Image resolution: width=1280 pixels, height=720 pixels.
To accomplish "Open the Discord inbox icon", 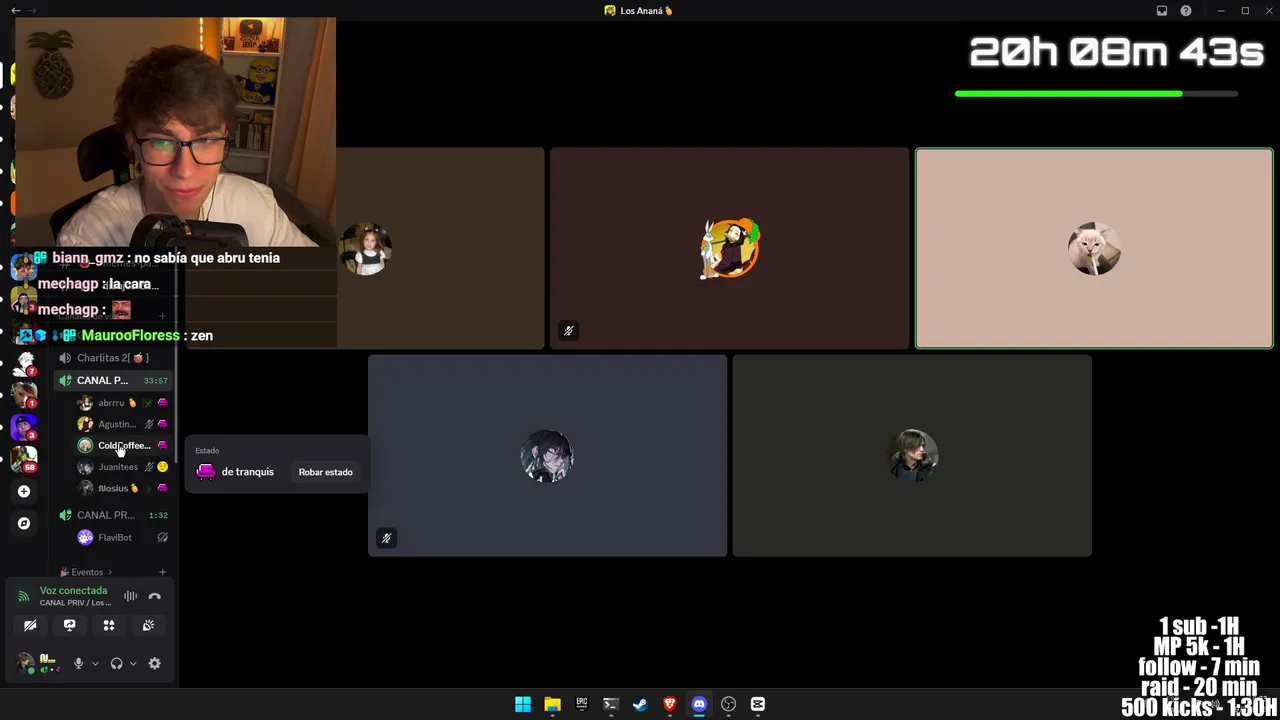I will tap(1162, 11).
